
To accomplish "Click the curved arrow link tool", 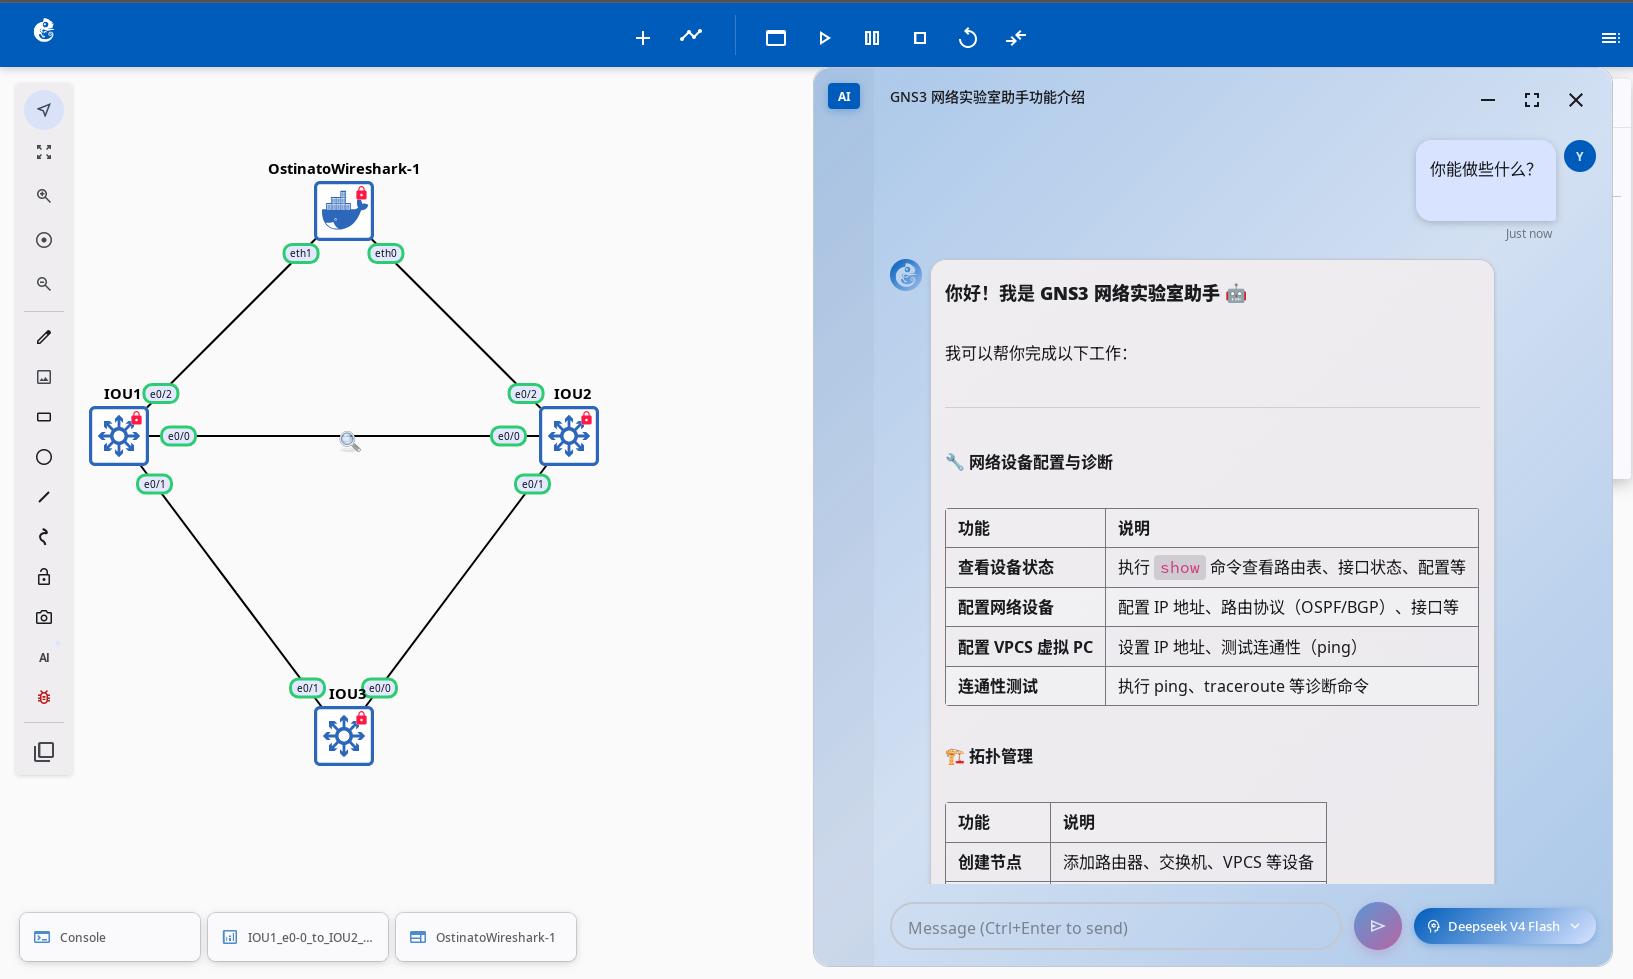I will click(x=44, y=537).
